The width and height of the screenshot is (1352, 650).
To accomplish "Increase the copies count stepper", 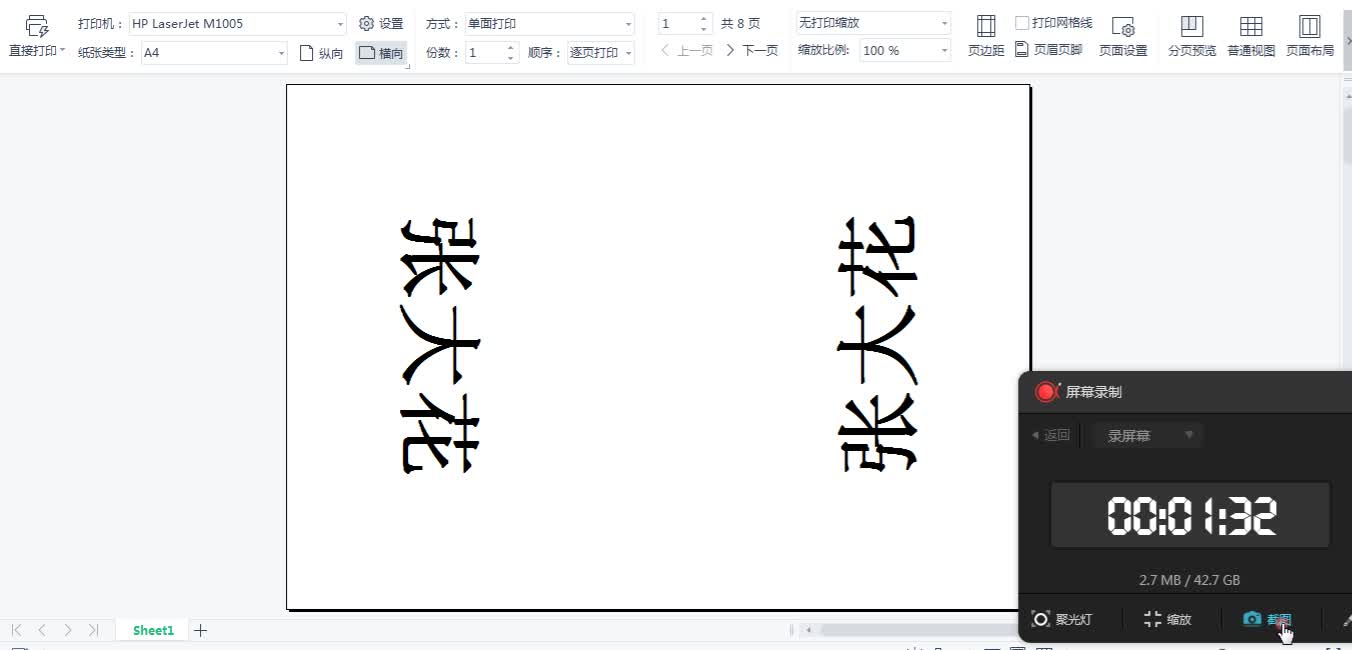I will click(x=511, y=47).
